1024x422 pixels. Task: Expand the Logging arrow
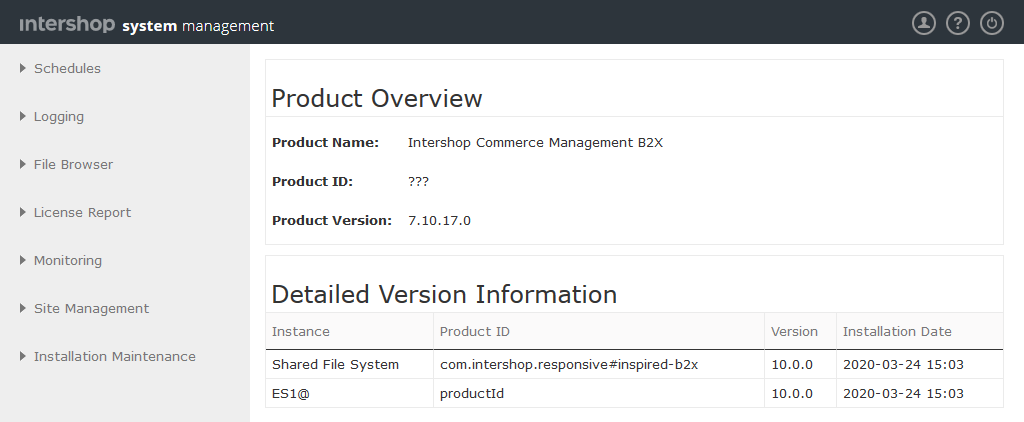[23, 116]
